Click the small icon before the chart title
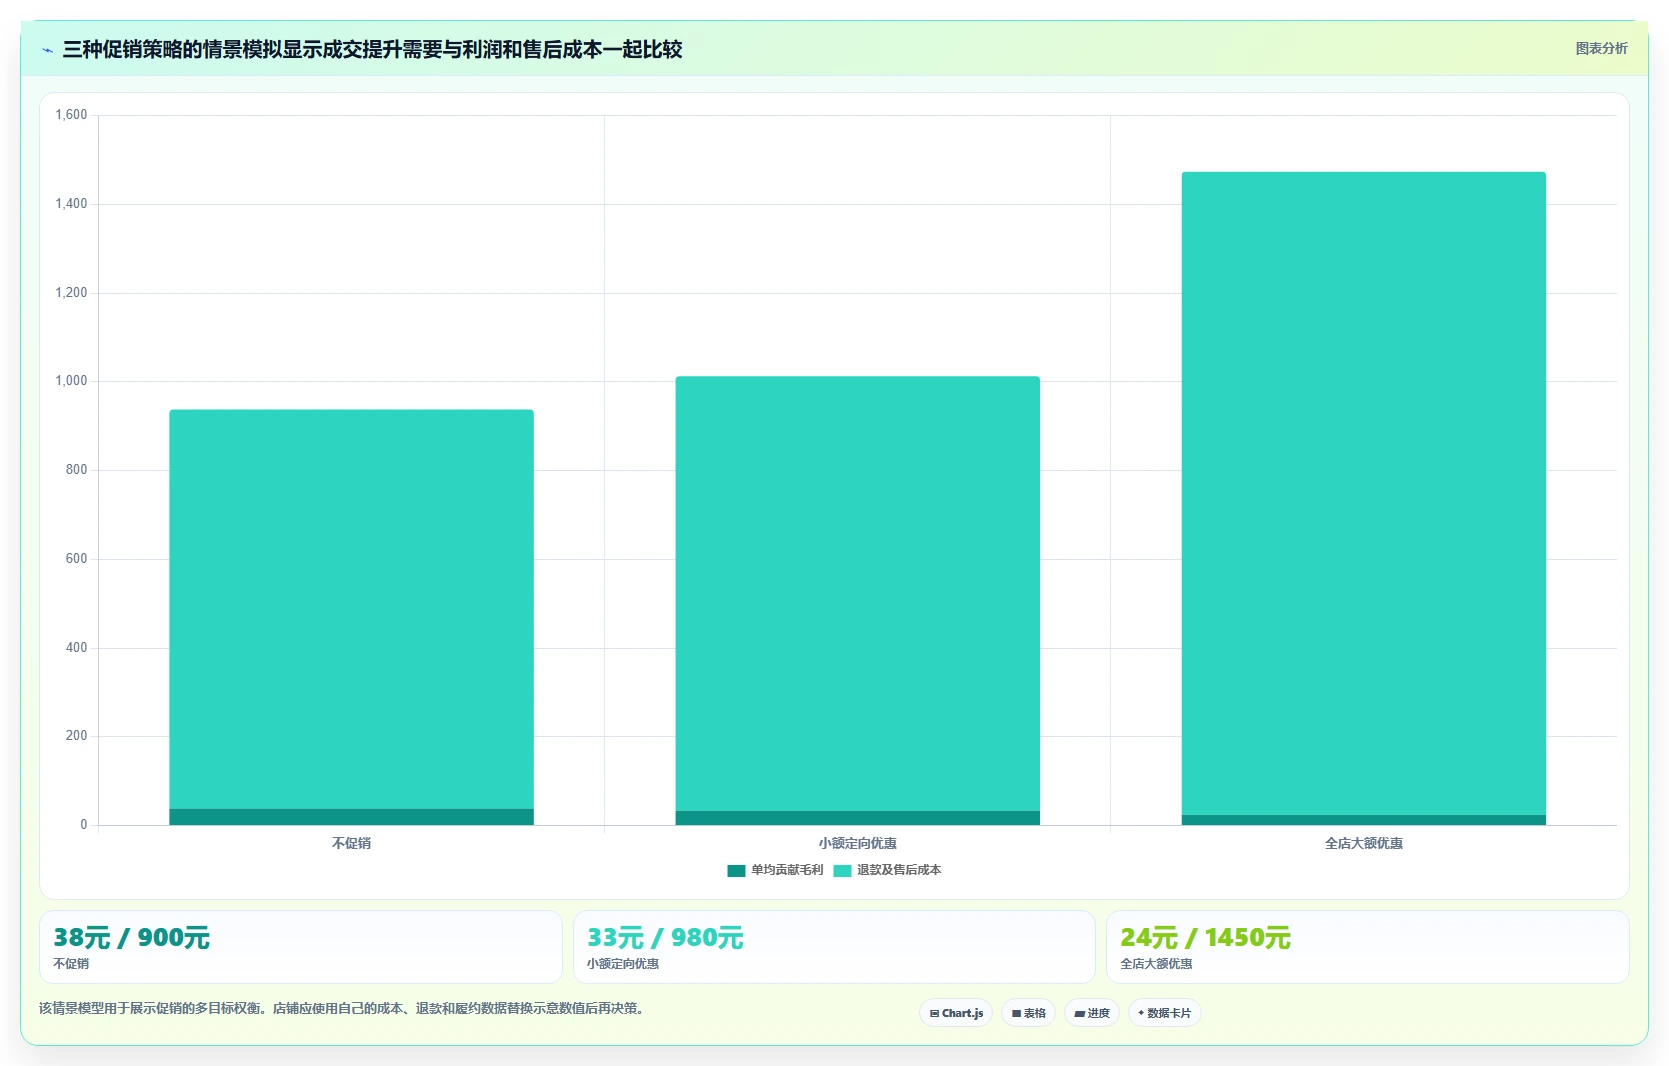 47,50
